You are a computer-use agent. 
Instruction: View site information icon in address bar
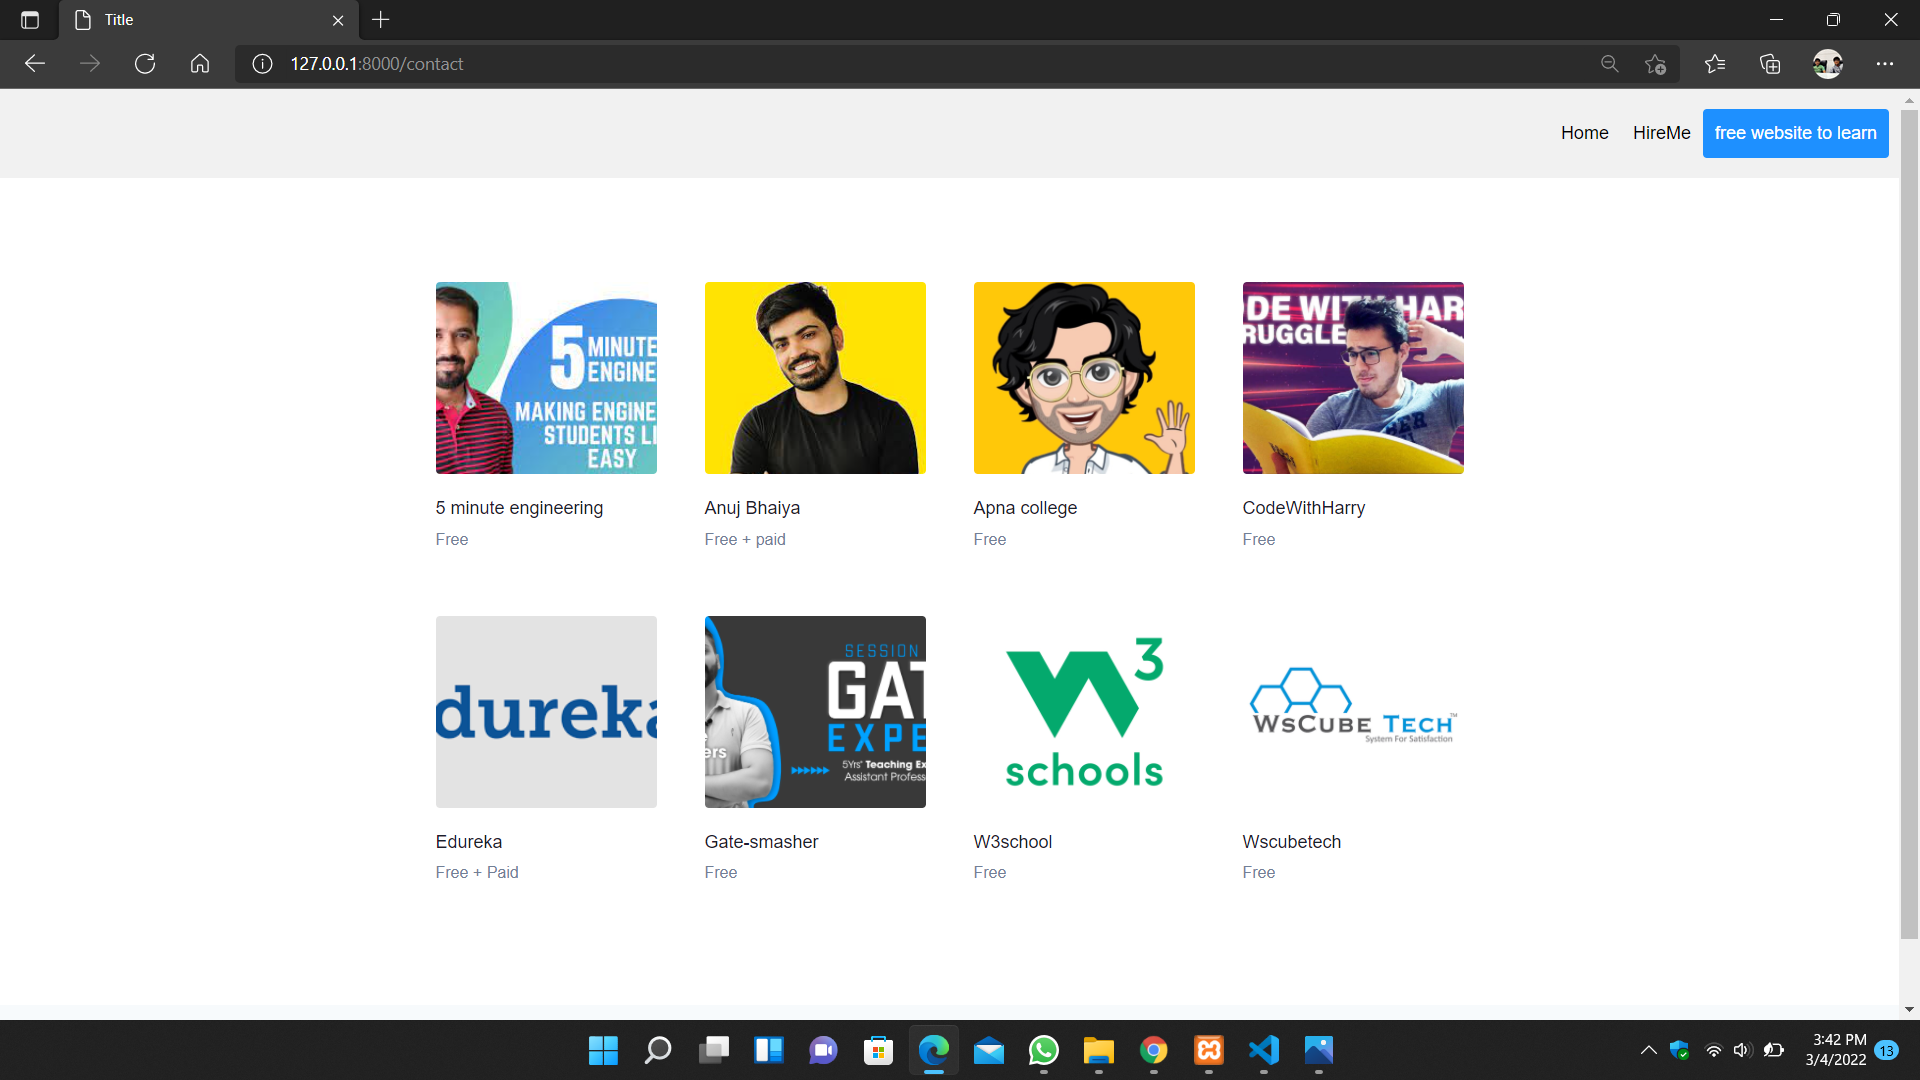point(262,64)
